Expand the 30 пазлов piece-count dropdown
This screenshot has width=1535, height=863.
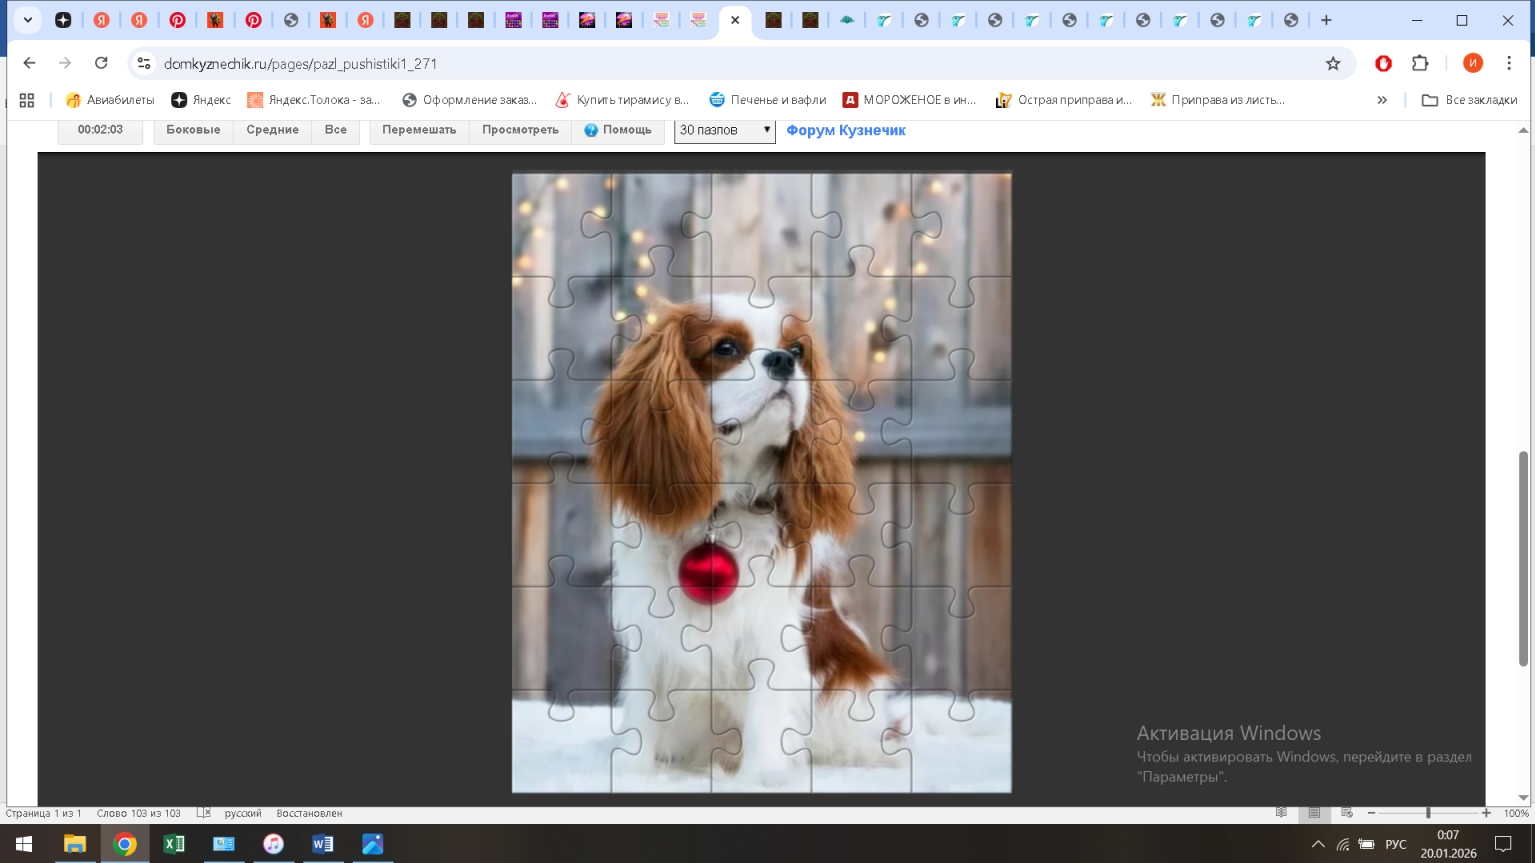coord(724,130)
